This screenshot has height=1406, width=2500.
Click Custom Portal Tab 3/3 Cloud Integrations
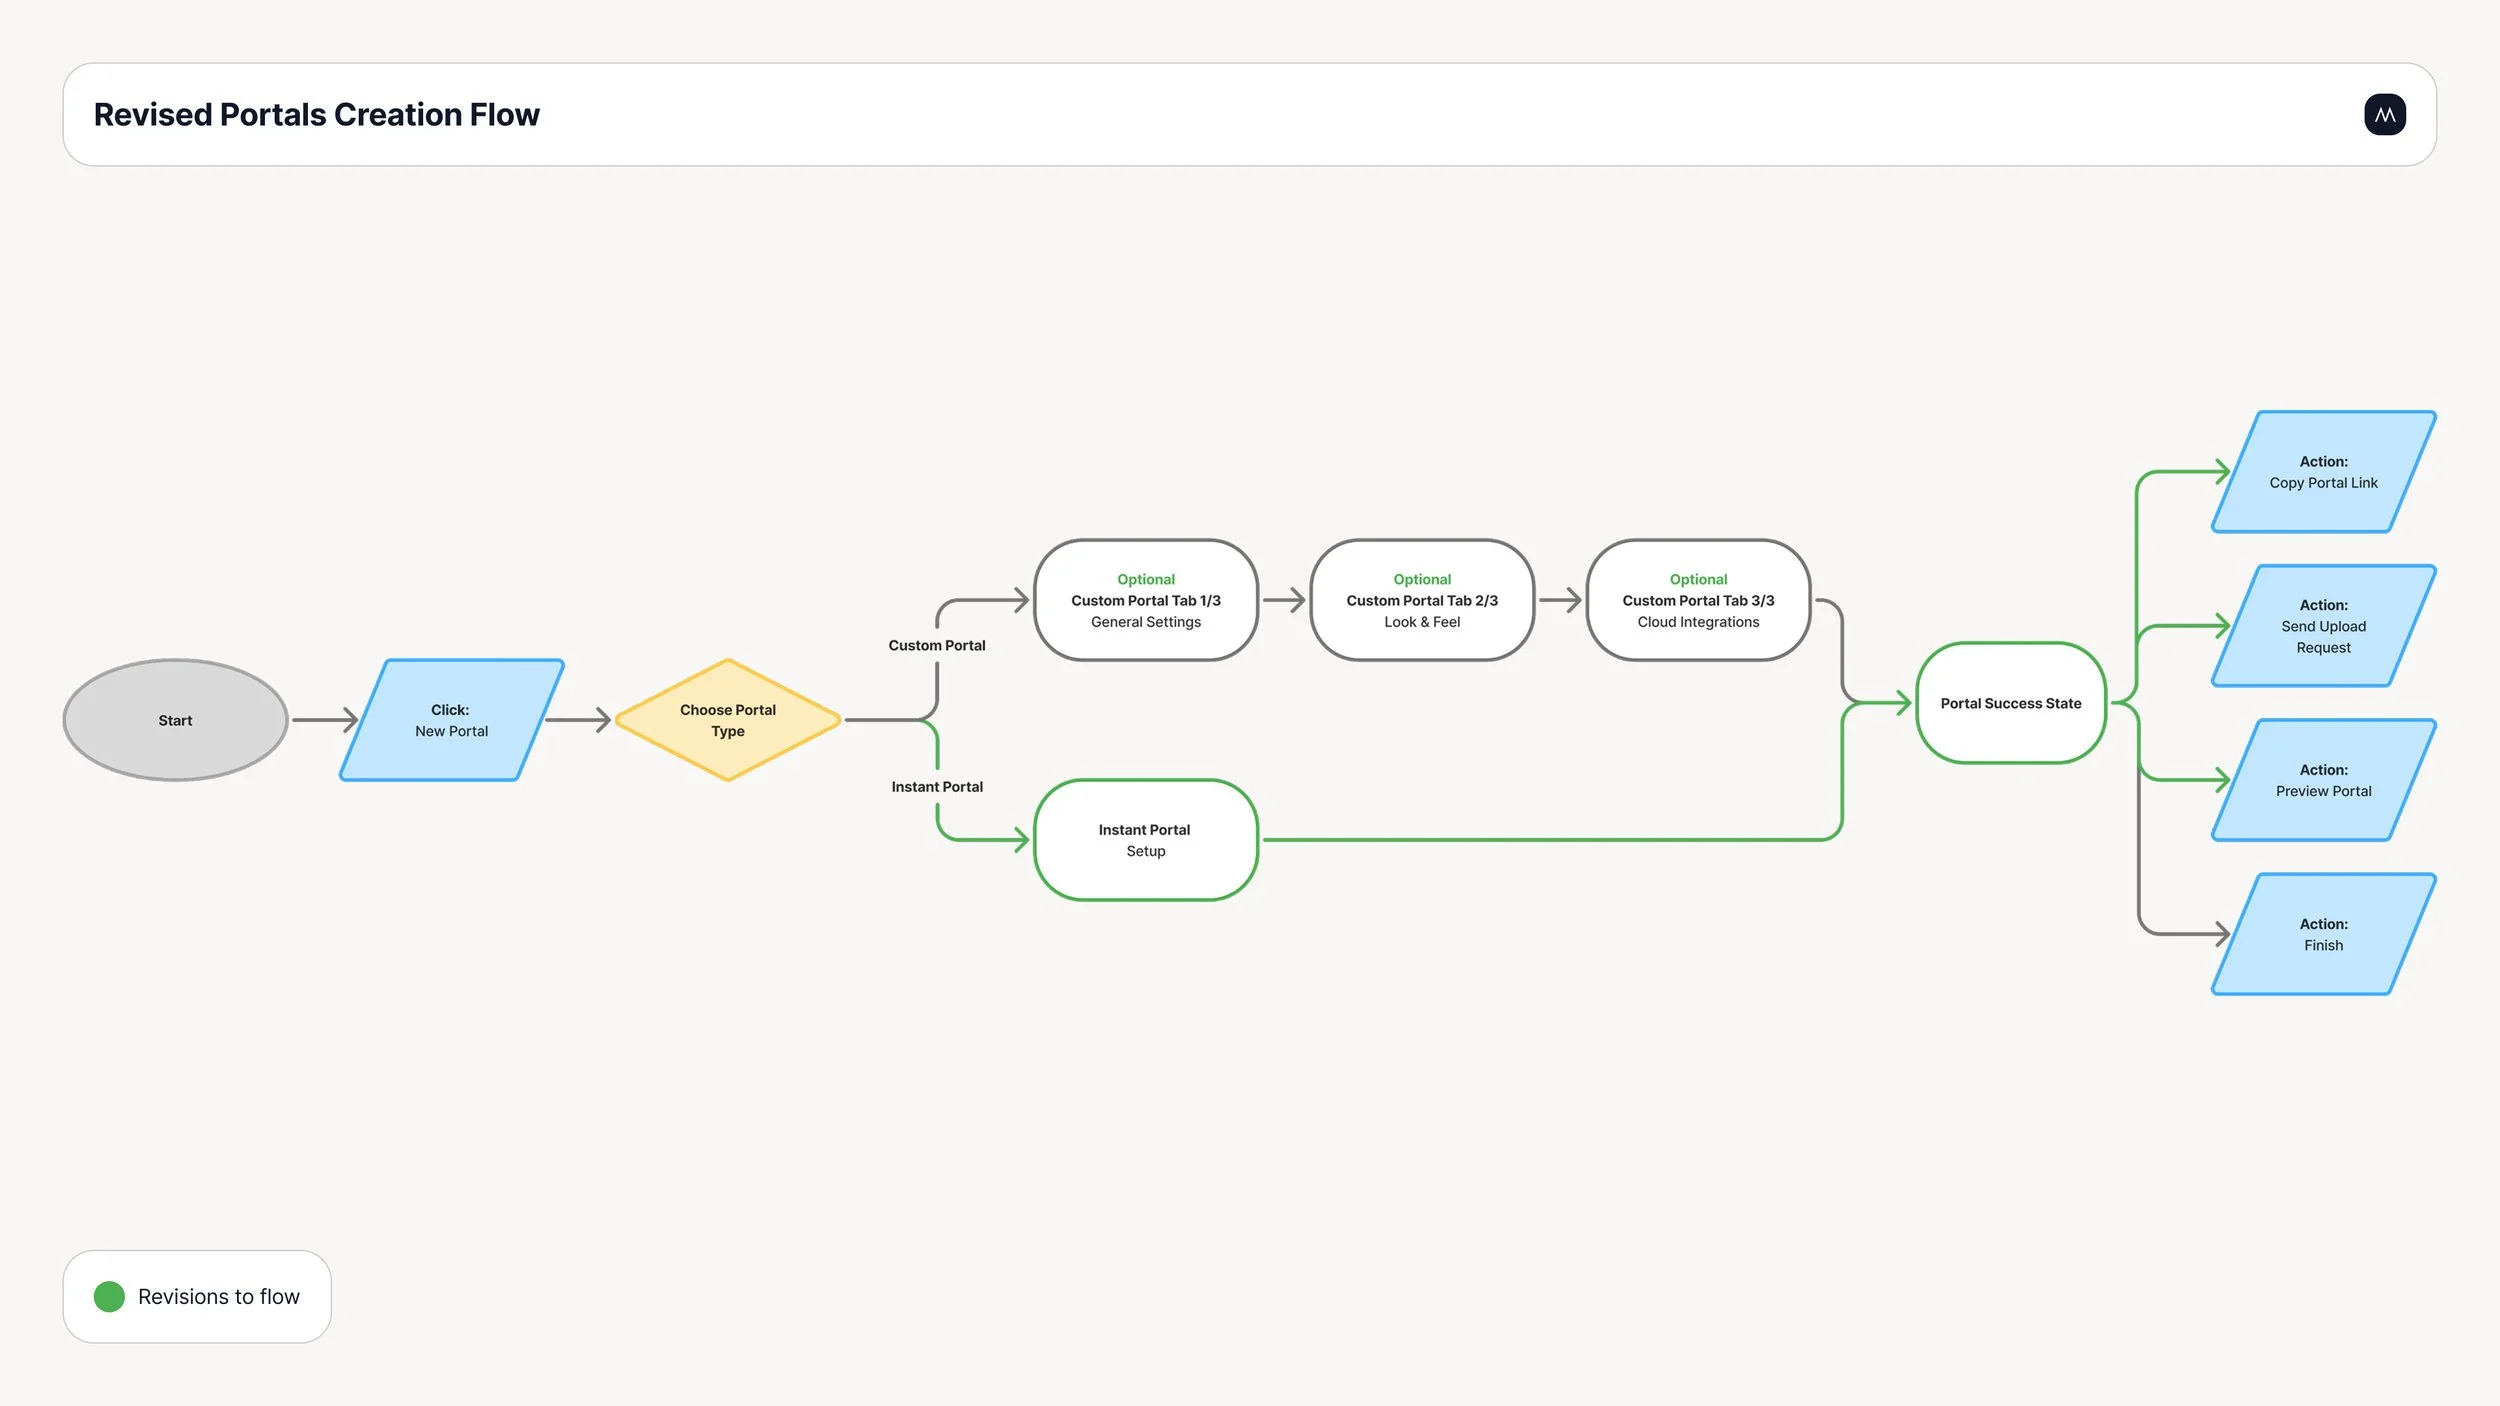click(1697, 600)
